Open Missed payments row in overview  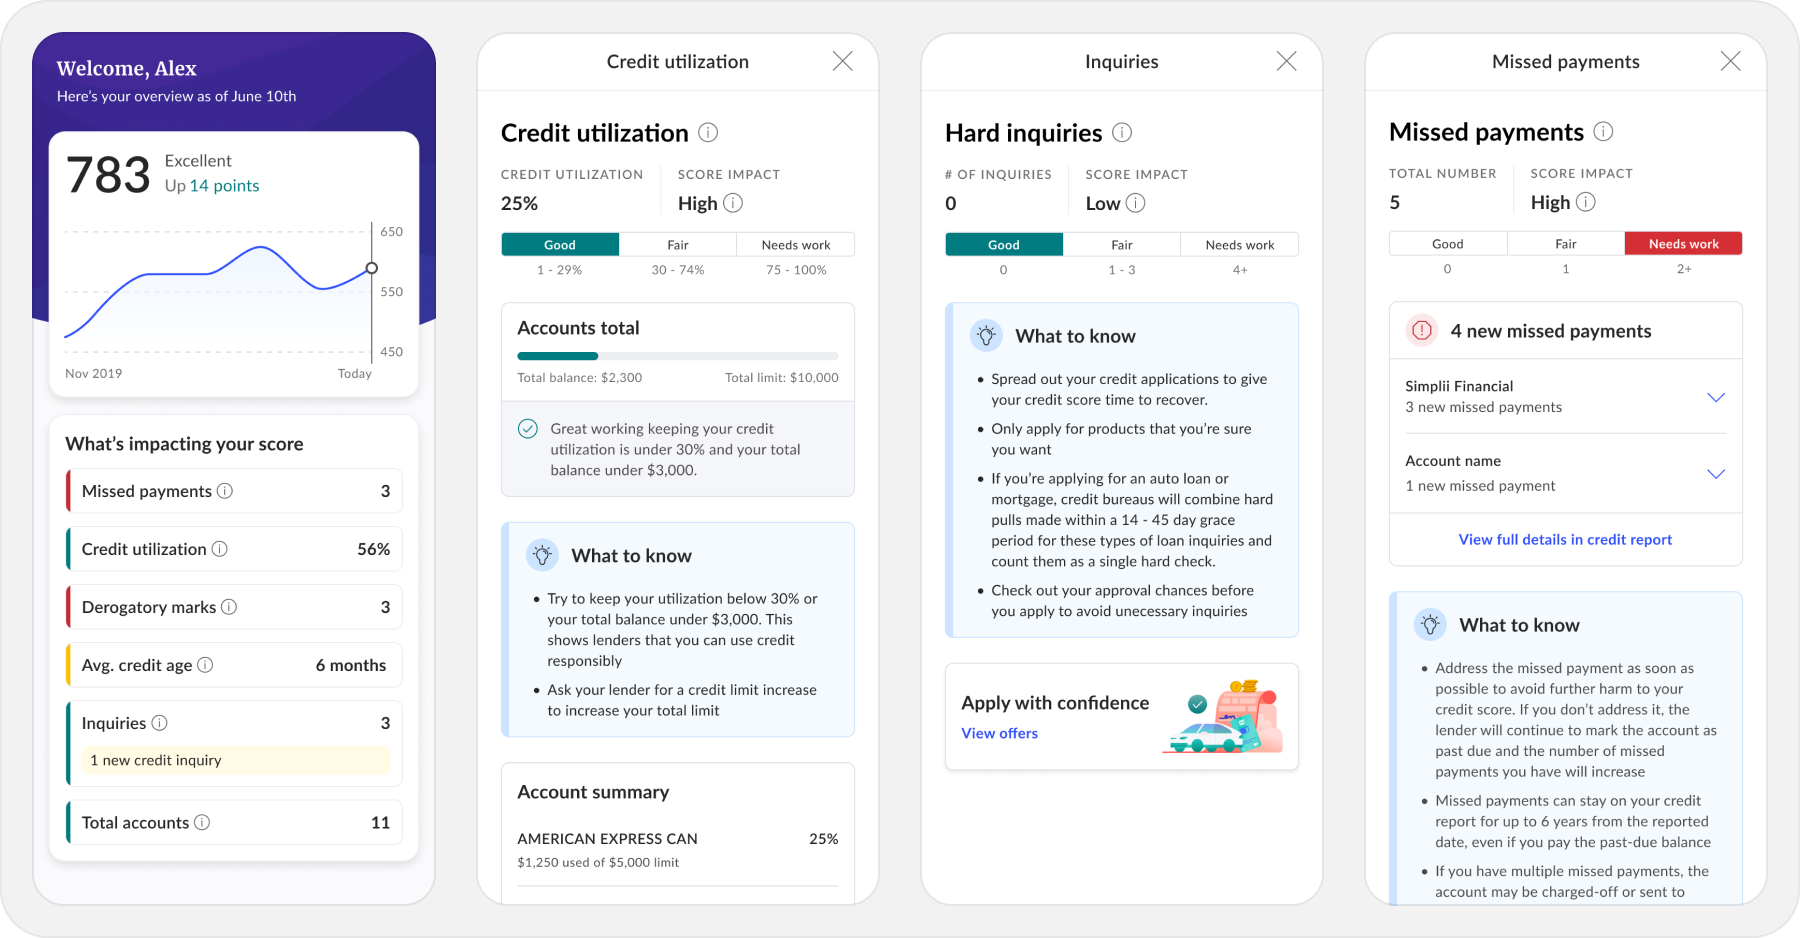click(x=235, y=491)
